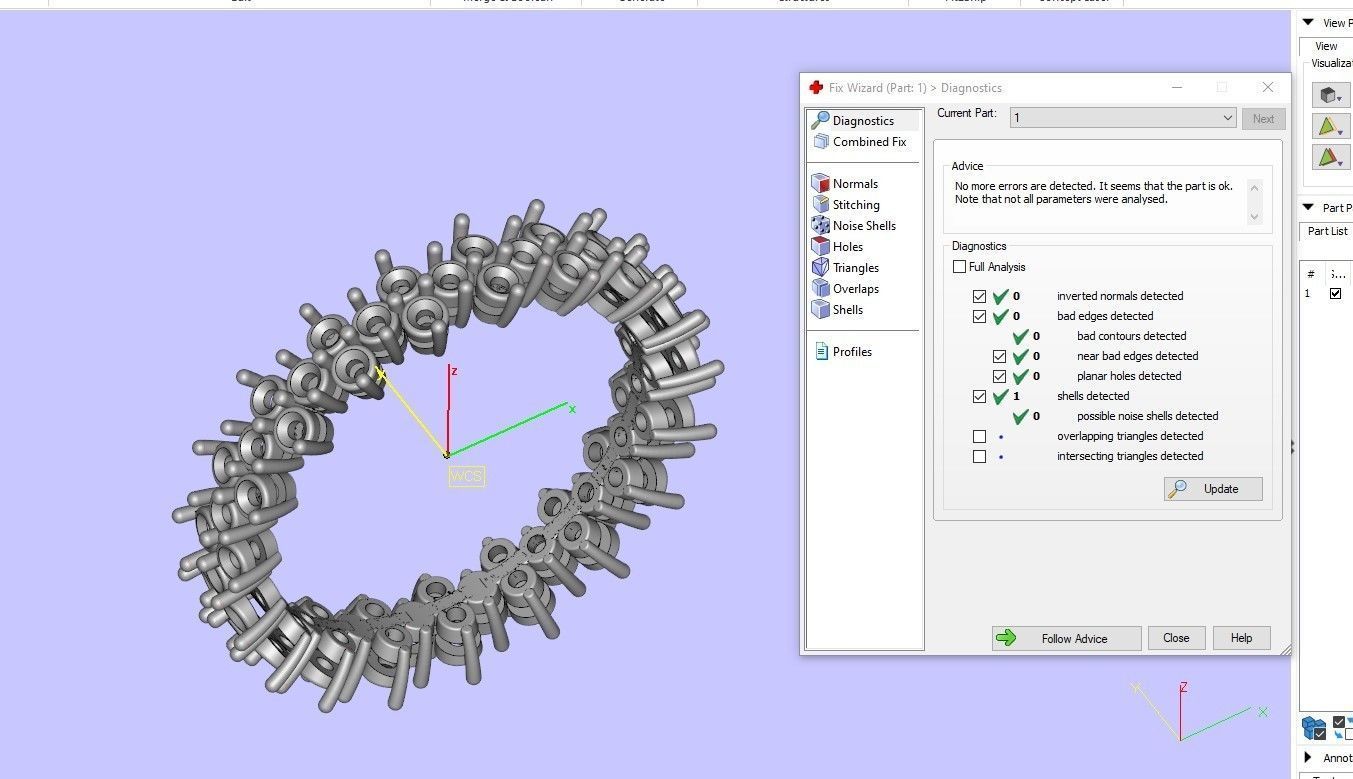The width and height of the screenshot is (1353, 779).
Task: Close the Fix Wizard window
Action: [x=1268, y=88]
